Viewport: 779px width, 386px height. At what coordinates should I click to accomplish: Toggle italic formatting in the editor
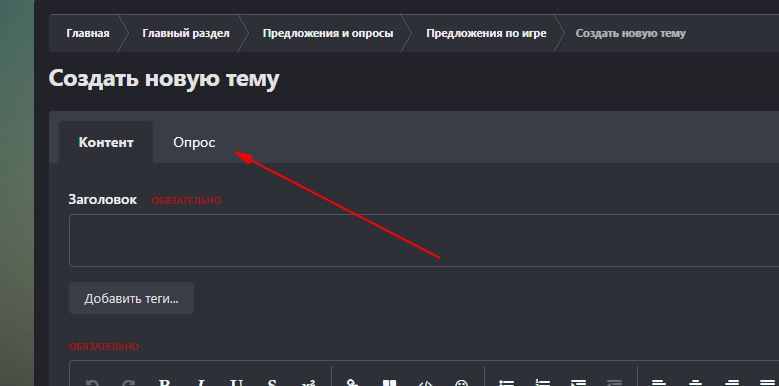[201, 382]
